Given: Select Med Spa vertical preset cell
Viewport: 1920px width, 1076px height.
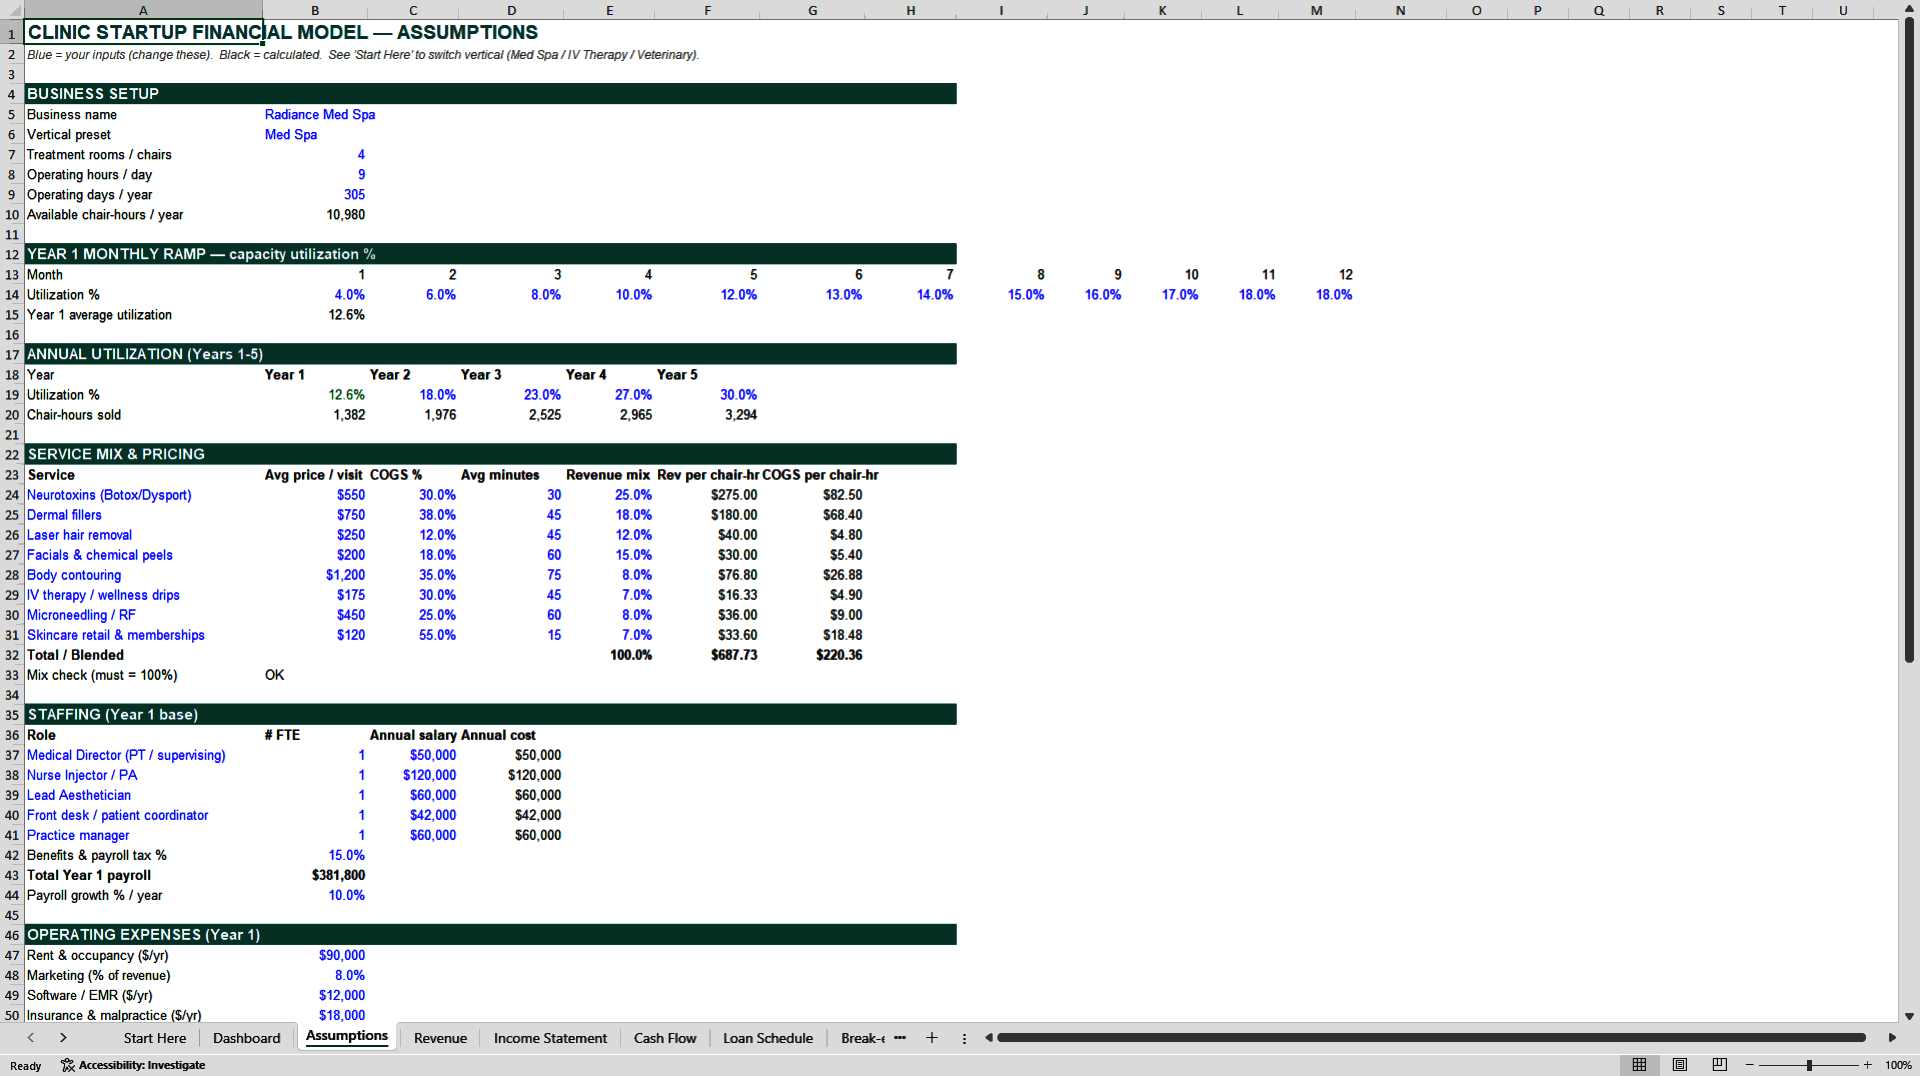Looking at the screenshot, I should click(x=315, y=135).
